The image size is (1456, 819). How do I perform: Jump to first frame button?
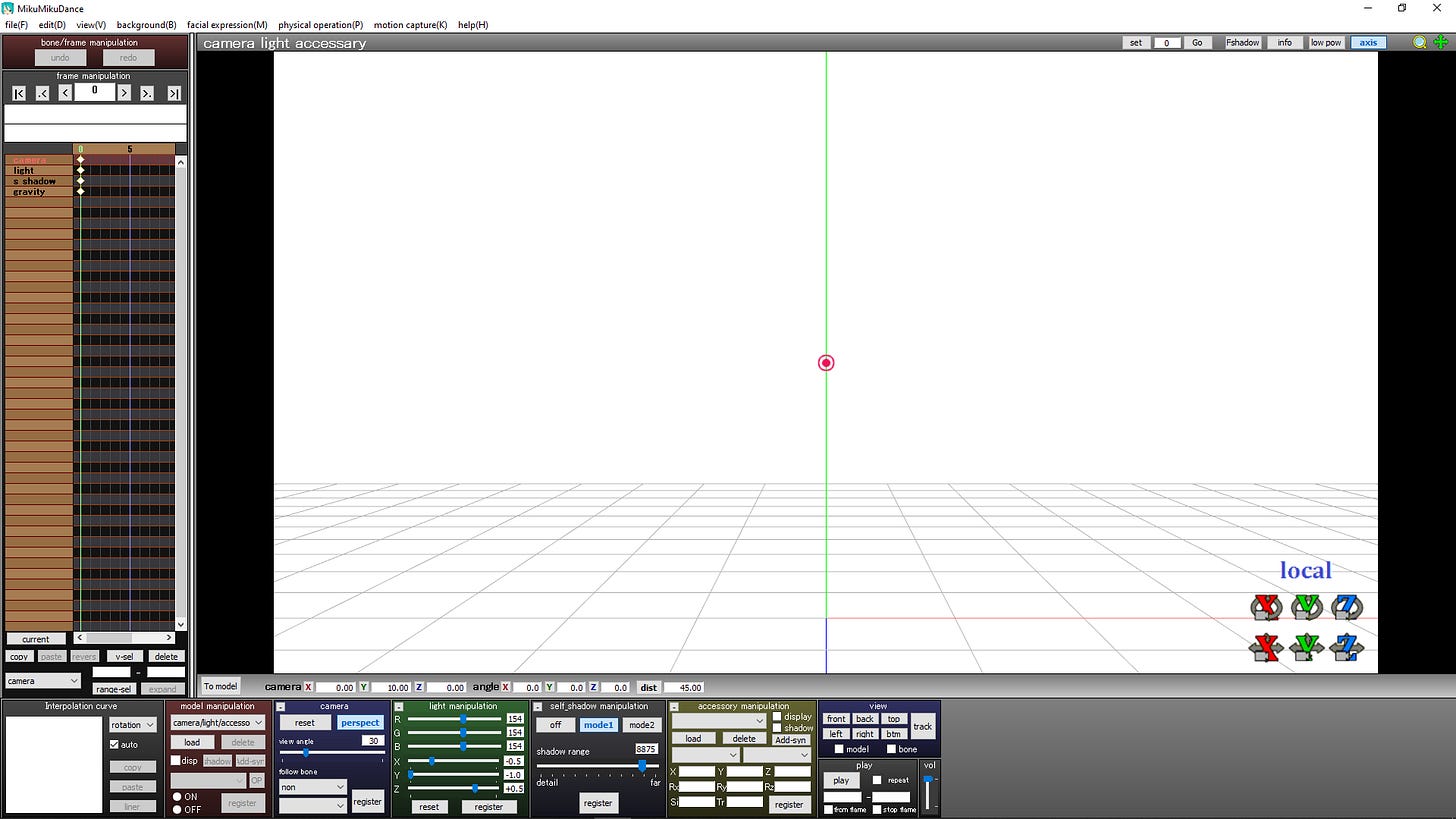[19, 93]
